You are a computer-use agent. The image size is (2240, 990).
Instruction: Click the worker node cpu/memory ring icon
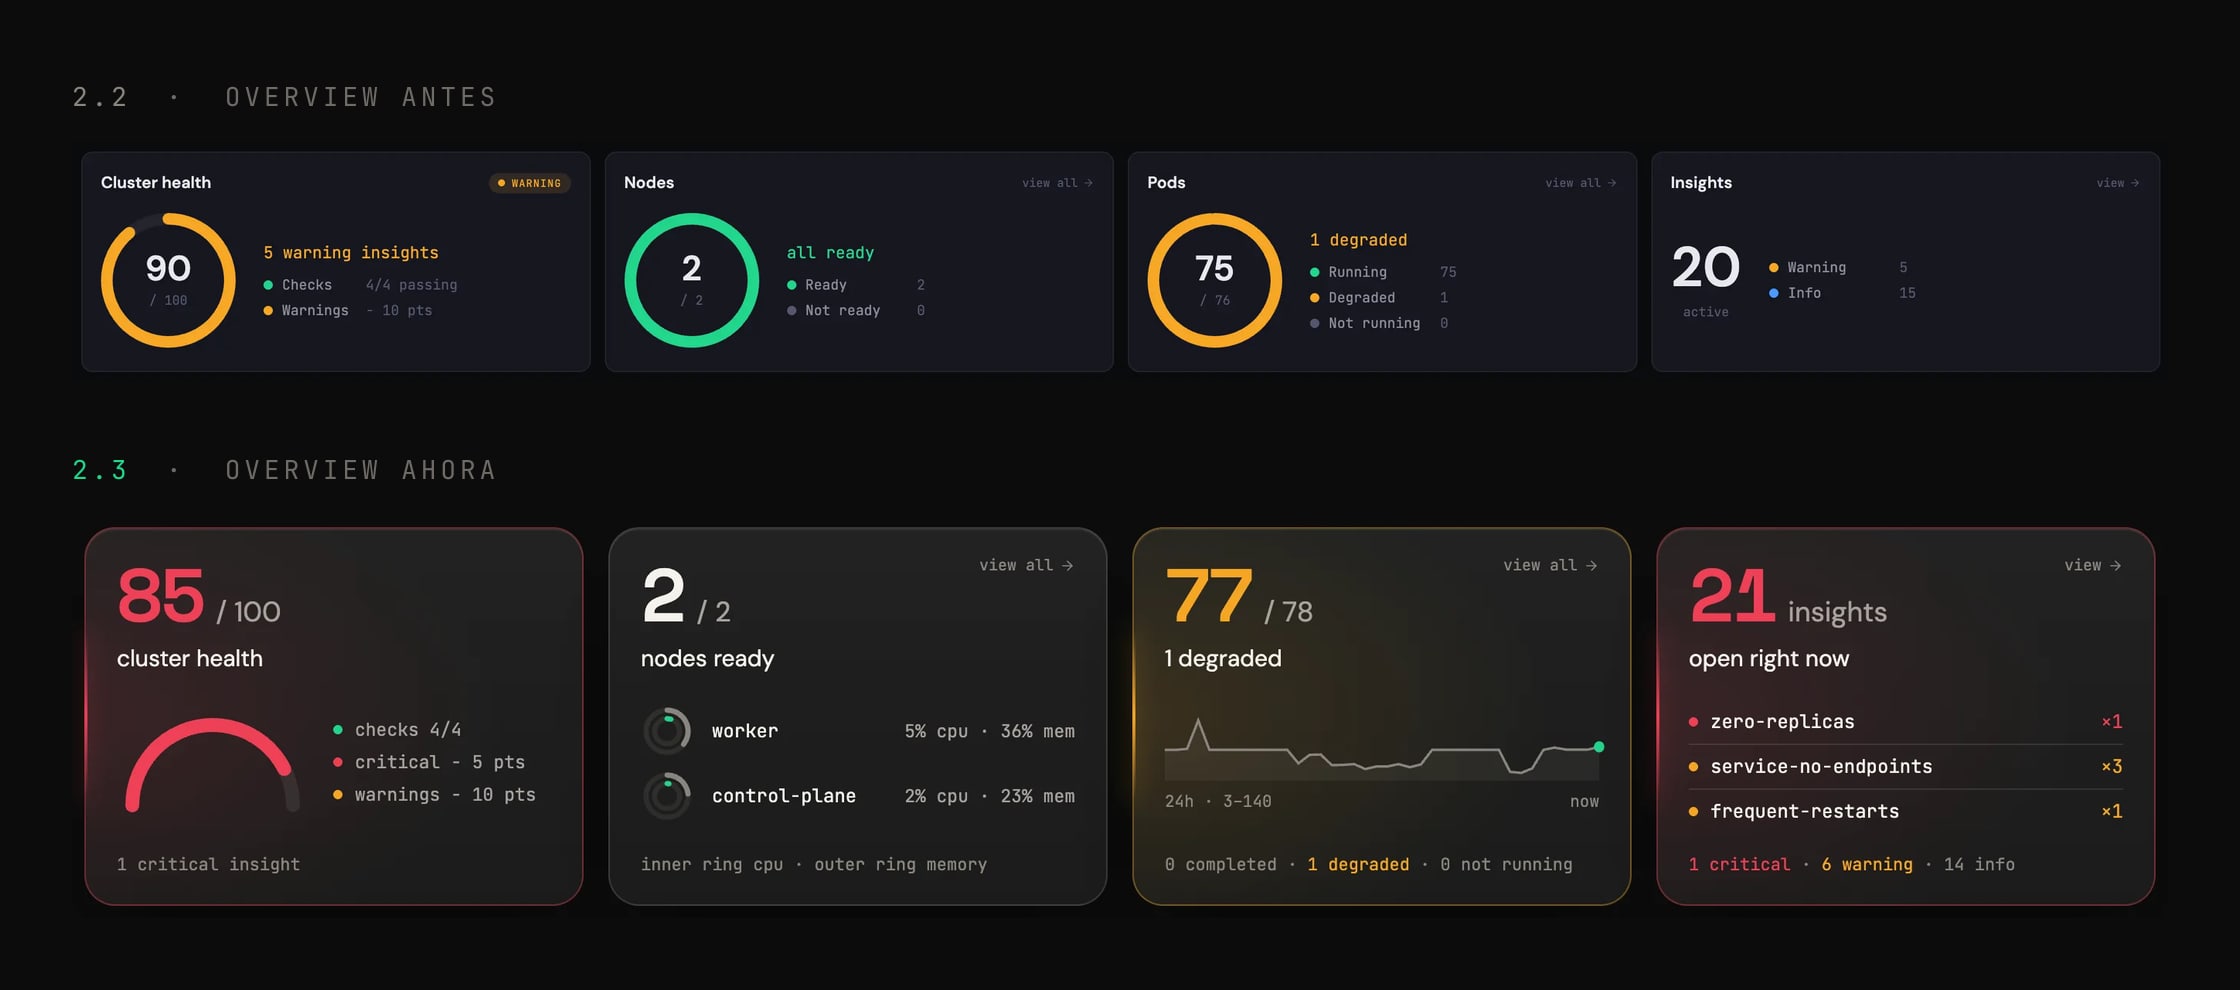pos(667,731)
